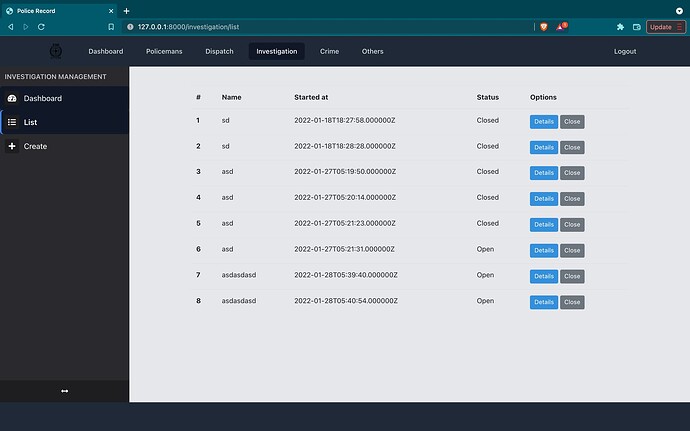Click timestamp 2022-01-28T05:40:54.000000Z
This screenshot has height=431, width=690.
[x=346, y=301]
